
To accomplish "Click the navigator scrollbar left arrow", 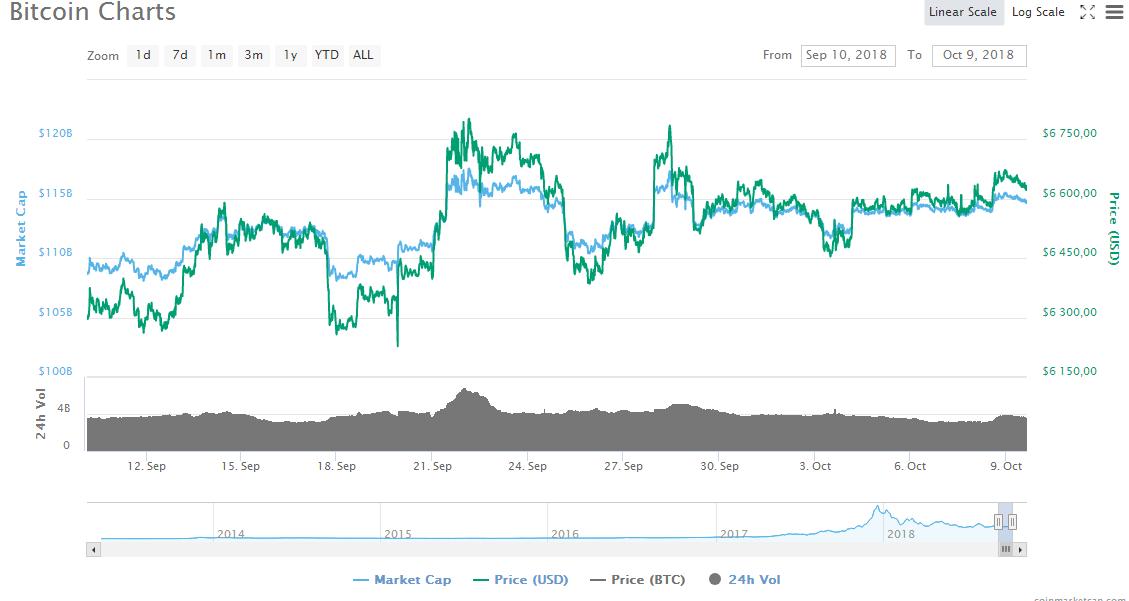I will (94, 549).
